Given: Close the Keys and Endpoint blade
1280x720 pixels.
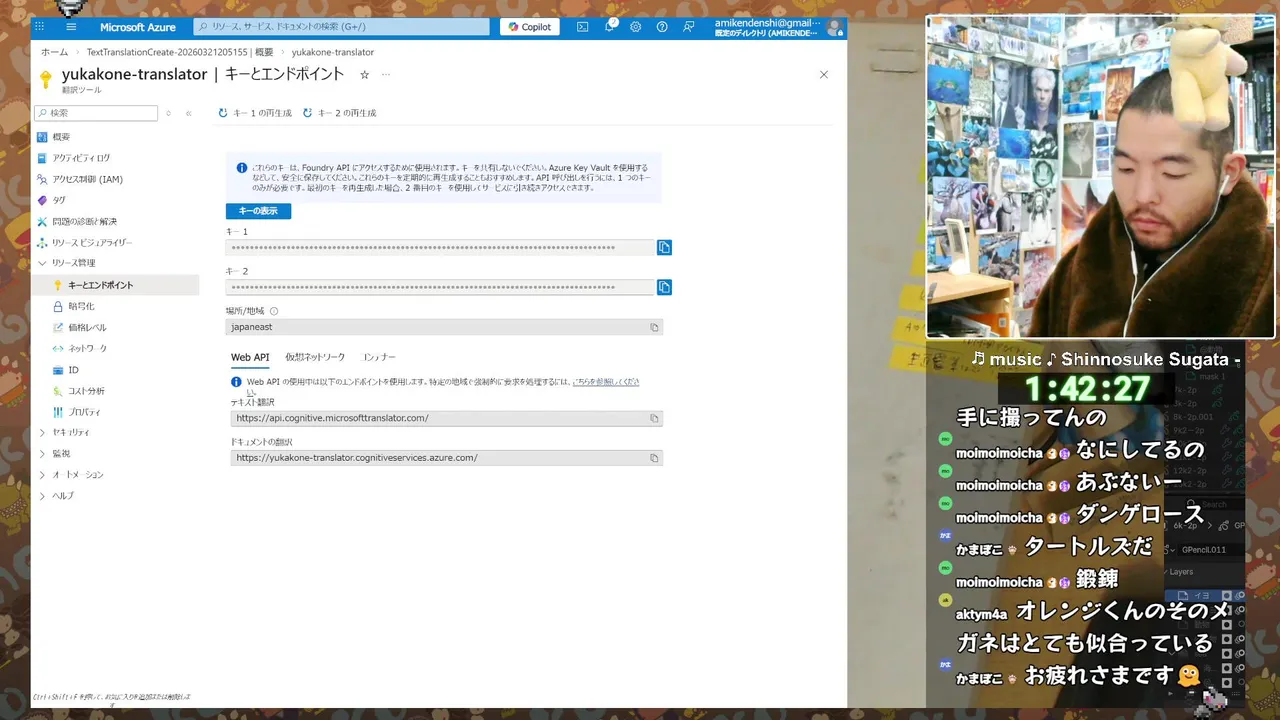Looking at the screenshot, I should click(x=824, y=75).
